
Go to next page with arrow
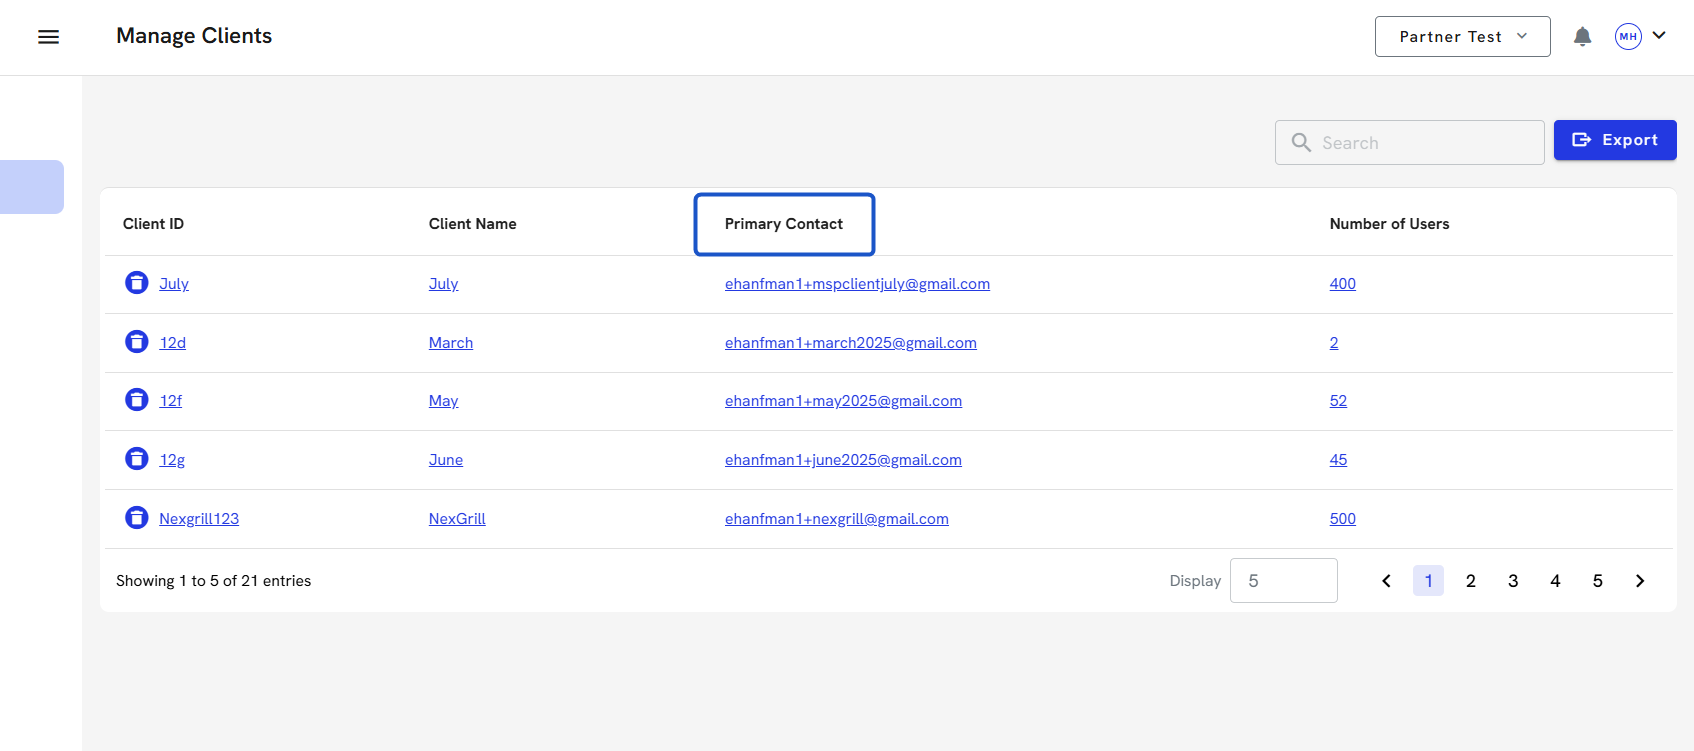tap(1640, 581)
